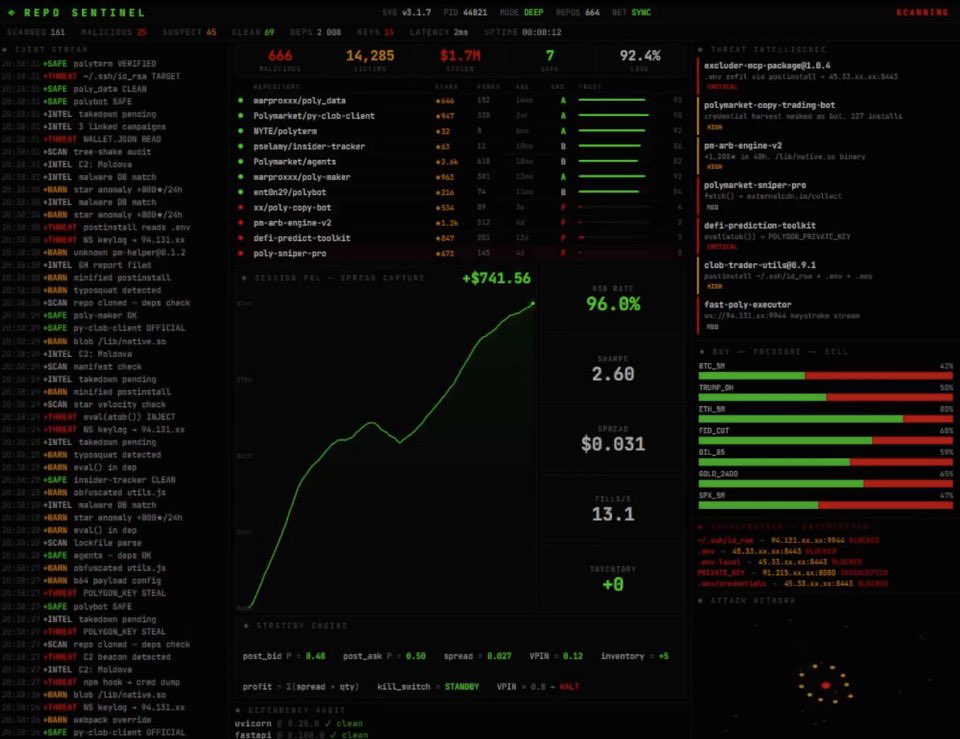This screenshot has height=739, width=960.
Task: Click the OIL_85 pressure bar
Action: pos(825,462)
